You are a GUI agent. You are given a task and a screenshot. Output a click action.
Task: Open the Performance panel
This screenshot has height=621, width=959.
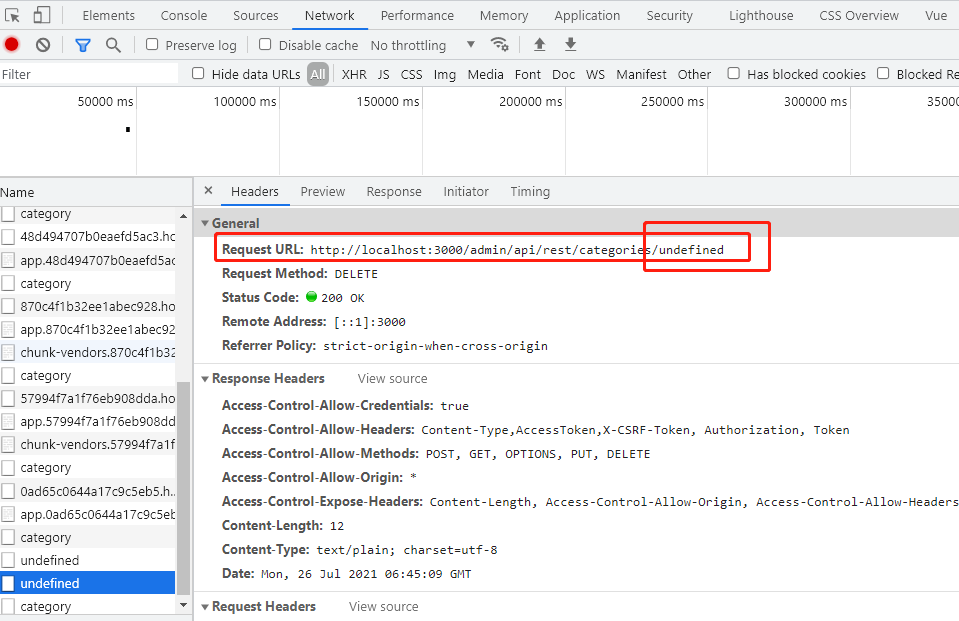[x=417, y=15]
